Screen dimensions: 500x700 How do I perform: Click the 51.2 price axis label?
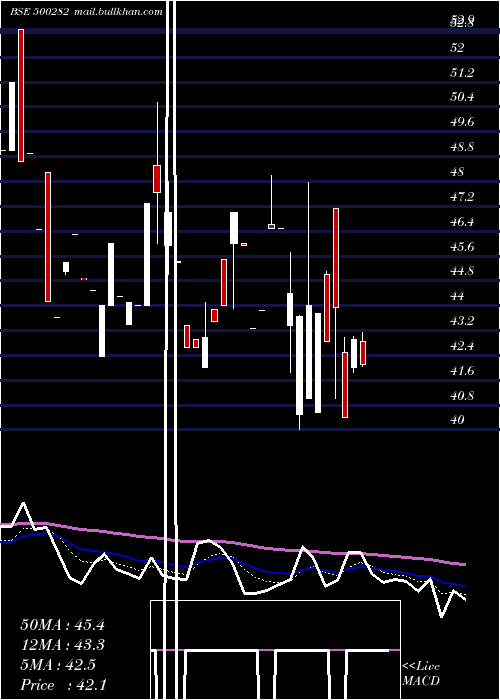pos(462,72)
